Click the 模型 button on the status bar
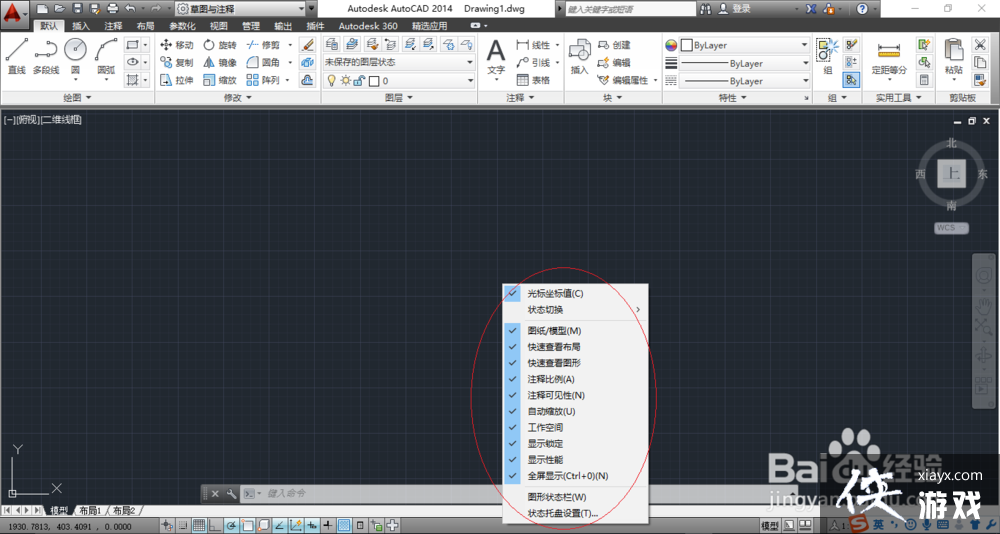The width and height of the screenshot is (1000, 534). coord(770,526)
